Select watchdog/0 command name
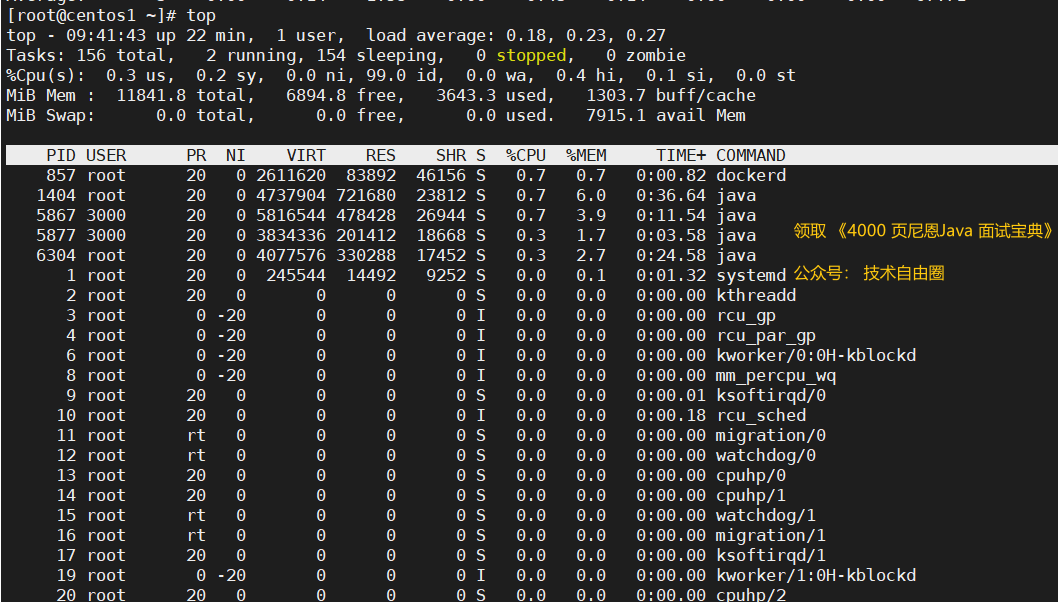Screen dimensions: 1058x602 point(766,456)
